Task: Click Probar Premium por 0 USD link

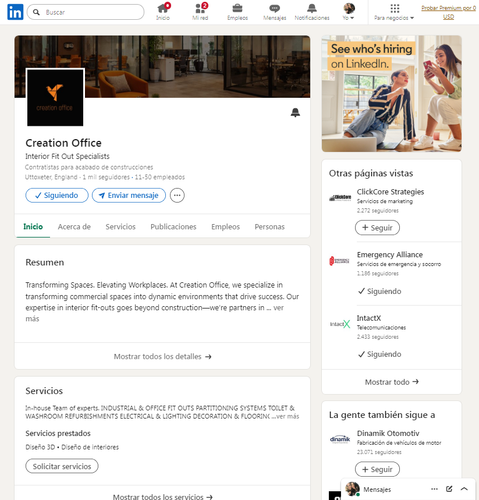Action: point(448,12)
